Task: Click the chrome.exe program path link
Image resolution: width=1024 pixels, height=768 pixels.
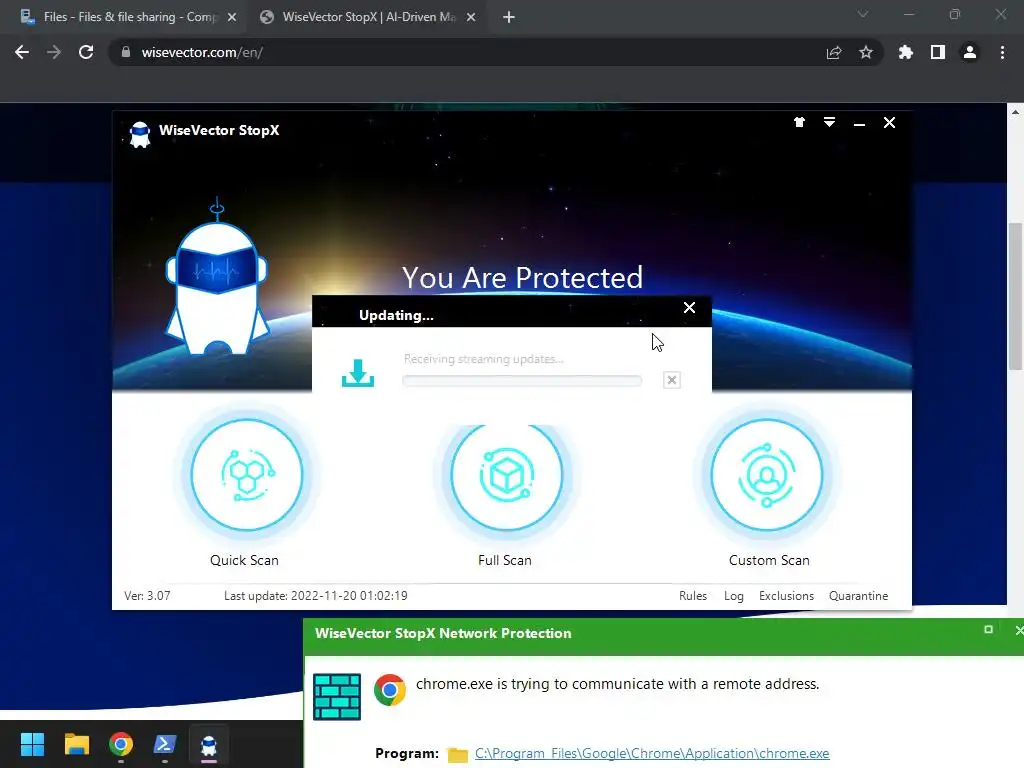Action: coord(652,753)
